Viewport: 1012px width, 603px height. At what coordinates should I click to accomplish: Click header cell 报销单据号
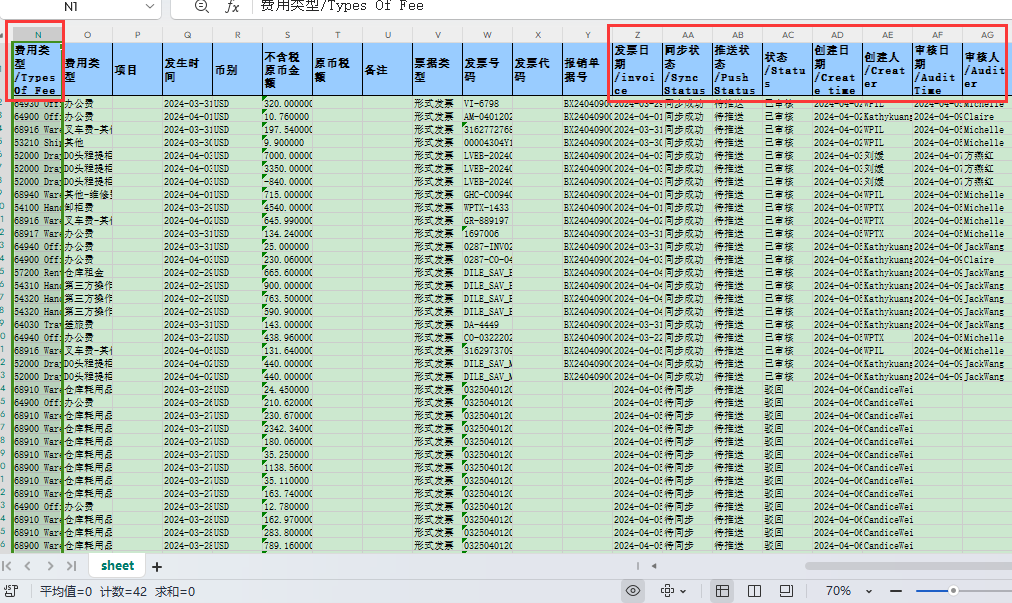coord(587,70)
